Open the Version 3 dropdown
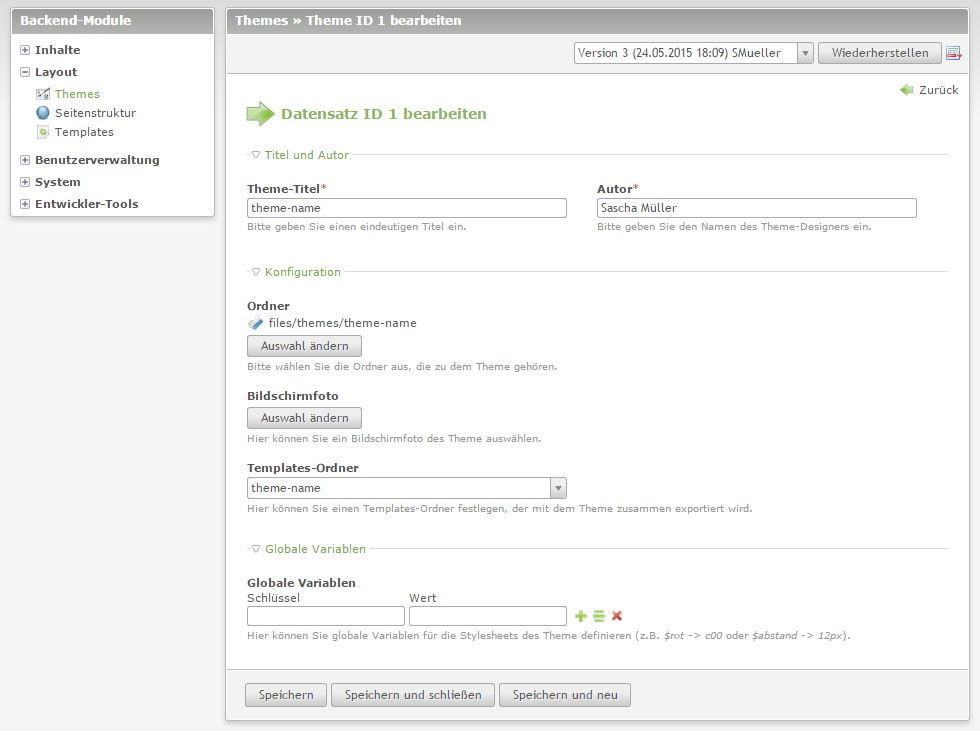980x731 pixels. tap(693, 53)
